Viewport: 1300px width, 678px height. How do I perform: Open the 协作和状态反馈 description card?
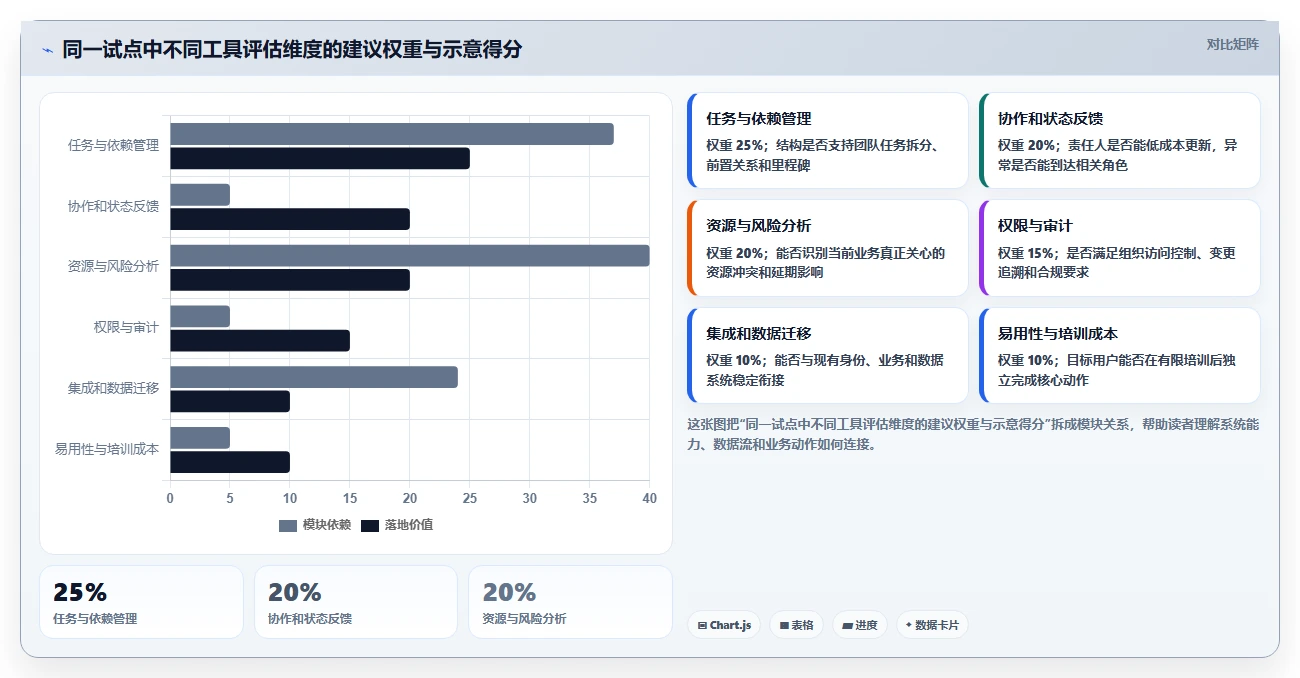1120,141
